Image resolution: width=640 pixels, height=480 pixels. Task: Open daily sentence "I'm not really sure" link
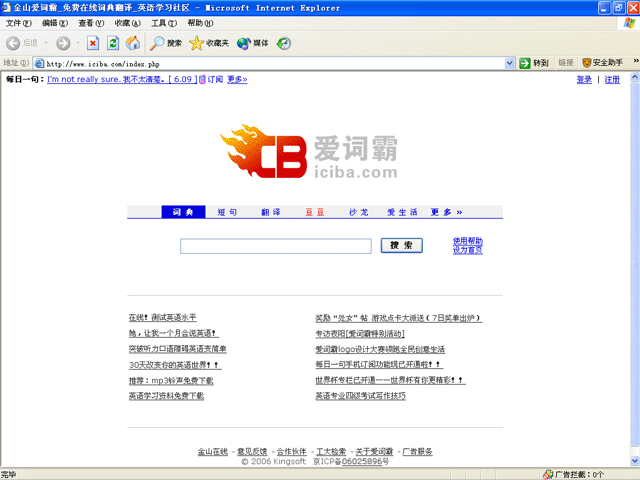tap(122, 79)
